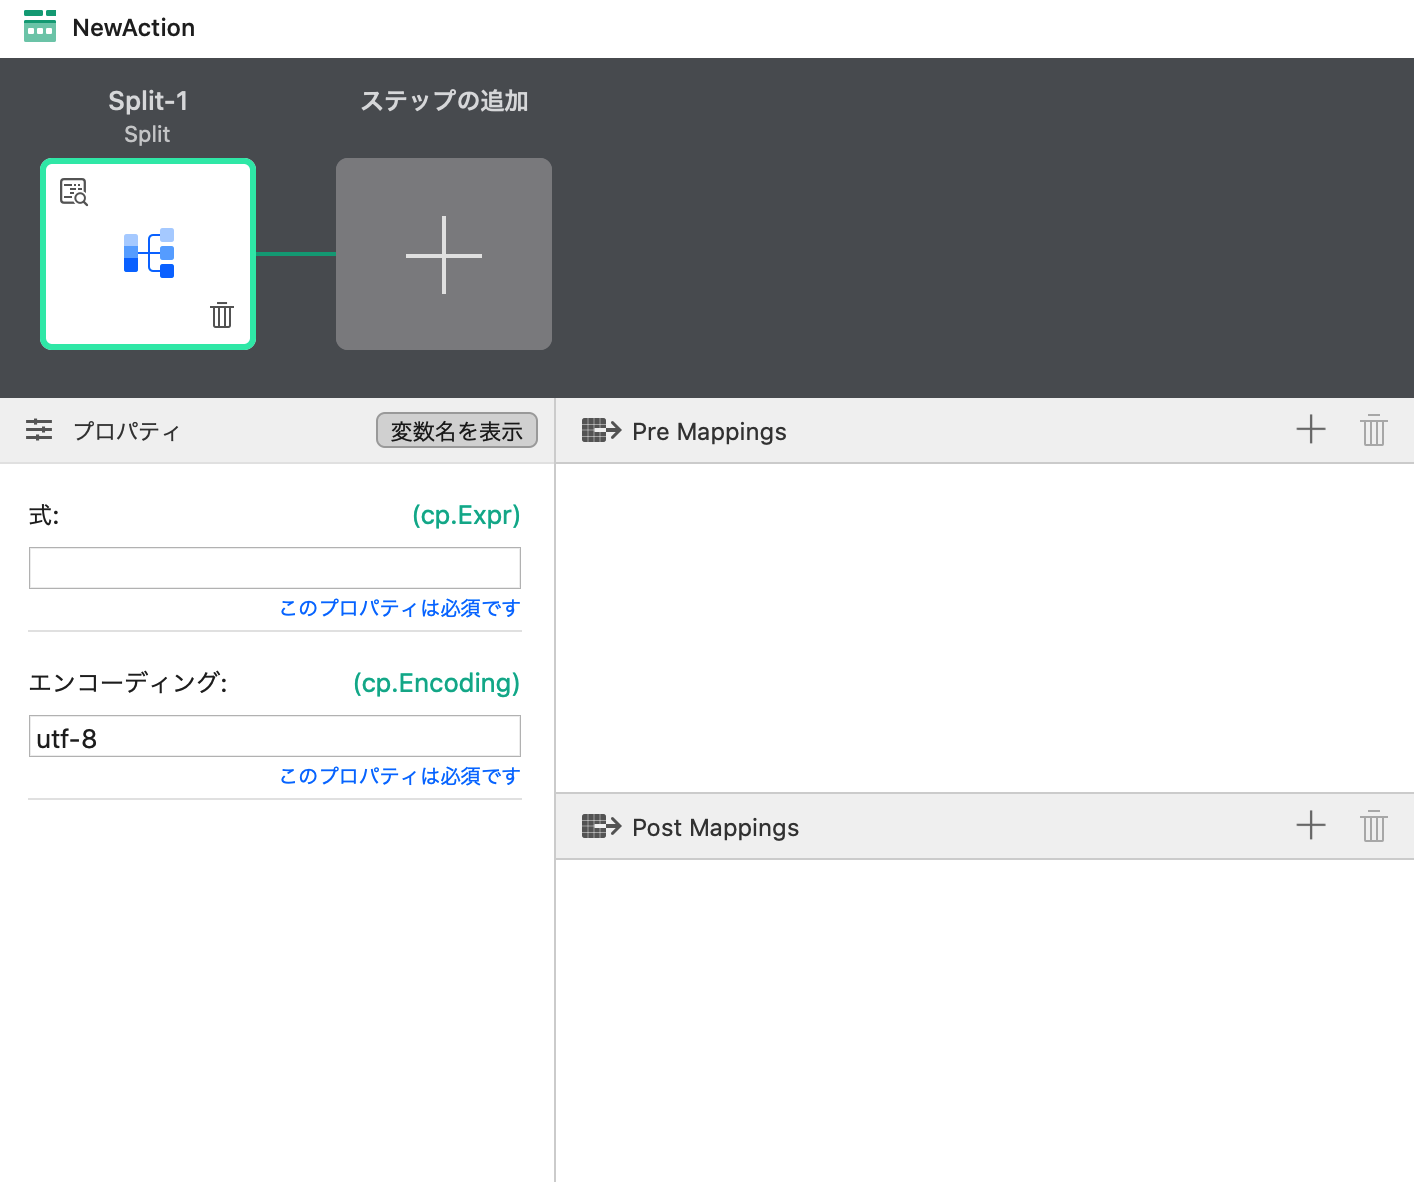Remove a Post Mappings entry with the trash icon

coord(1373,826)
